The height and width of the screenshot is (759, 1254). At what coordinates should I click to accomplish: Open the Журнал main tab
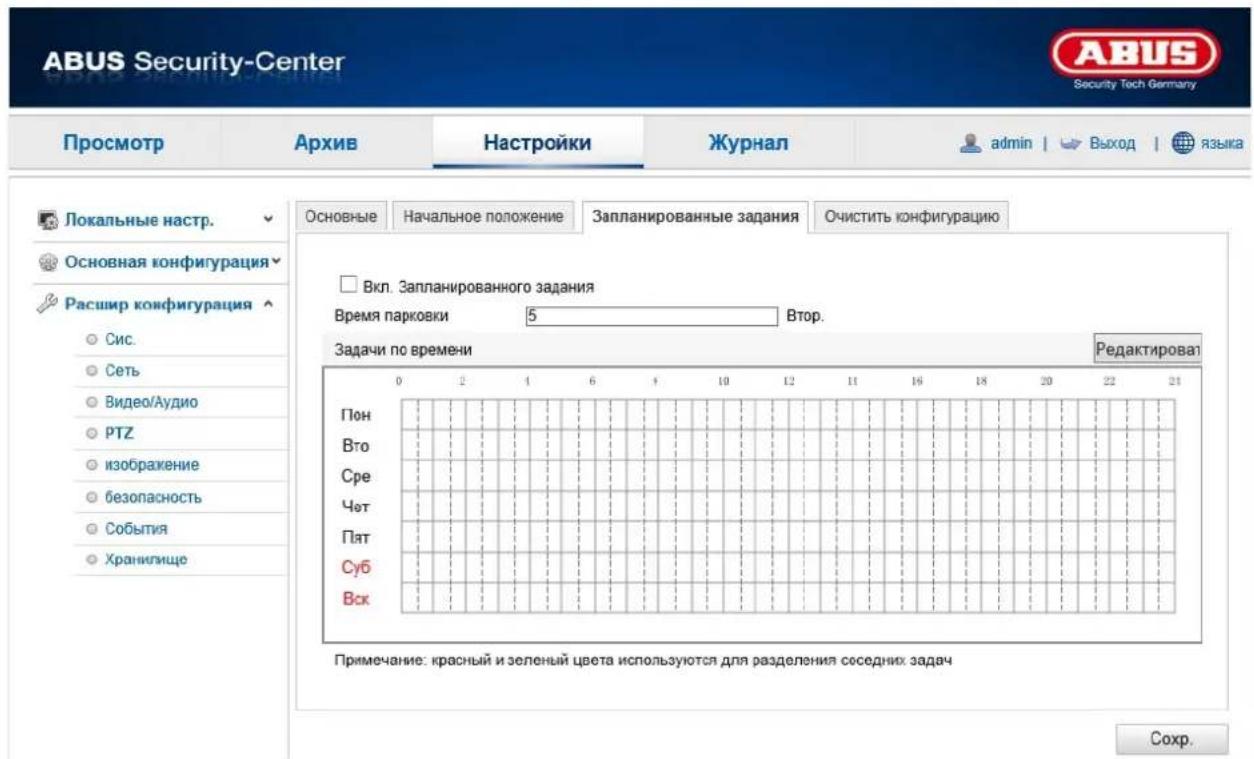tap(748, 143)
